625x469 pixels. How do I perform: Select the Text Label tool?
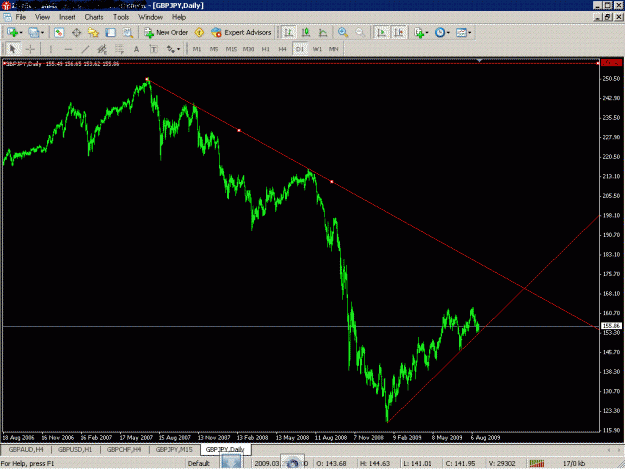[153, 49]
